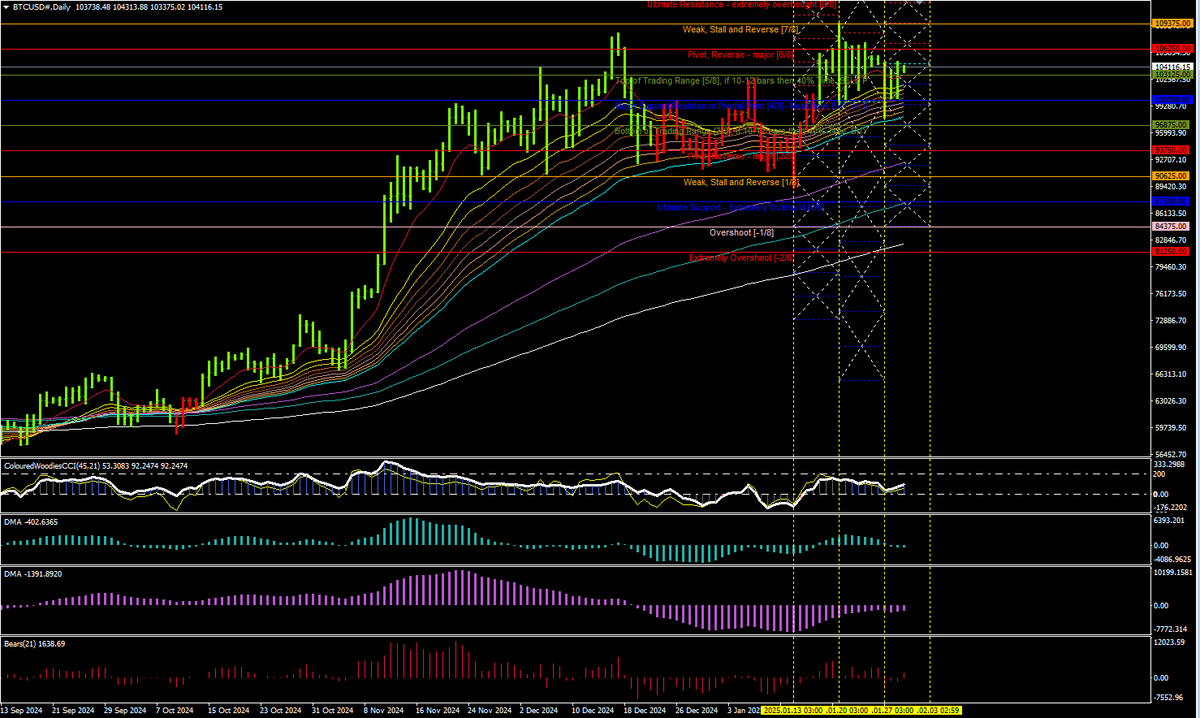Select the 'Weak, Stall and Reverse [1/8]' label

pos(740,182)
